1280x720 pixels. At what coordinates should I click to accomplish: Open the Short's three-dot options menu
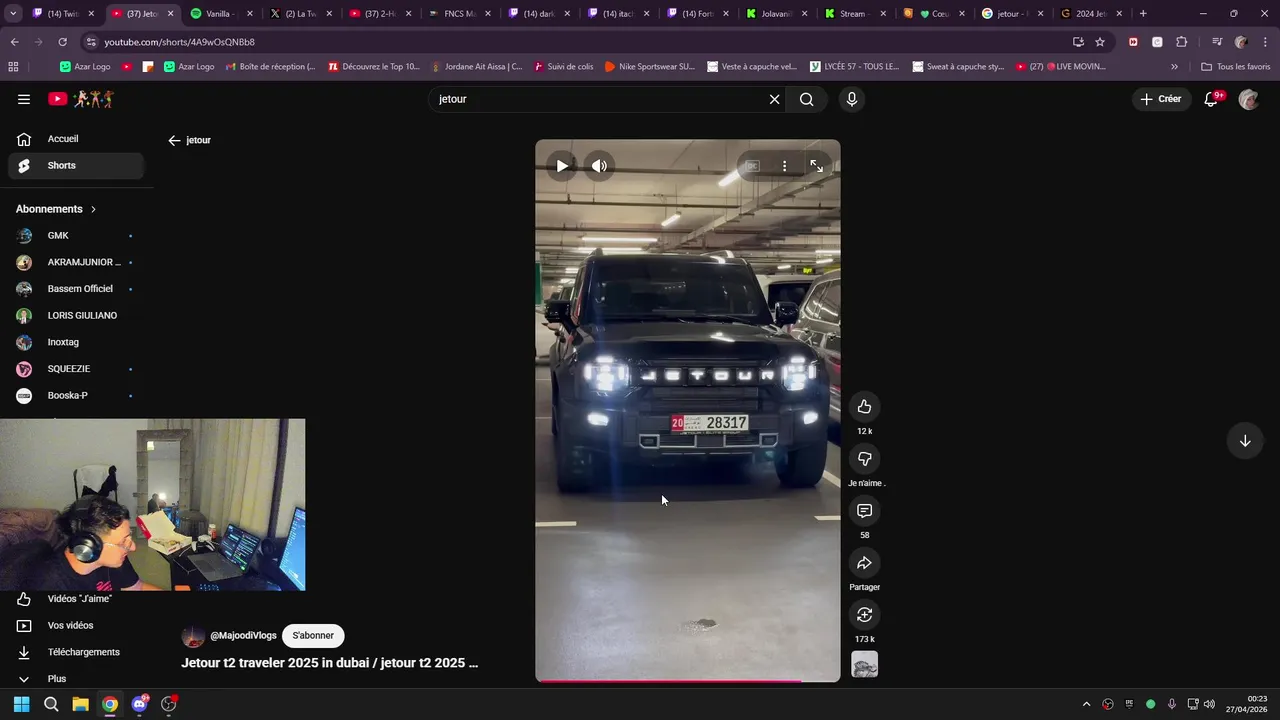click(x=784, y=166)
